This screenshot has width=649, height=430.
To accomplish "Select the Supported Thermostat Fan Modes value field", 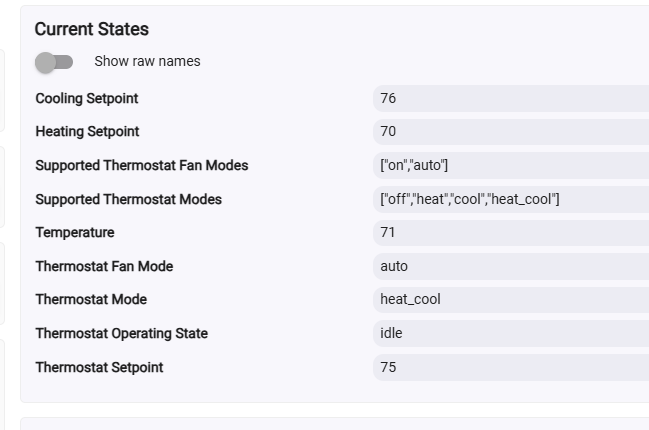I will click(x=510, y=165).
